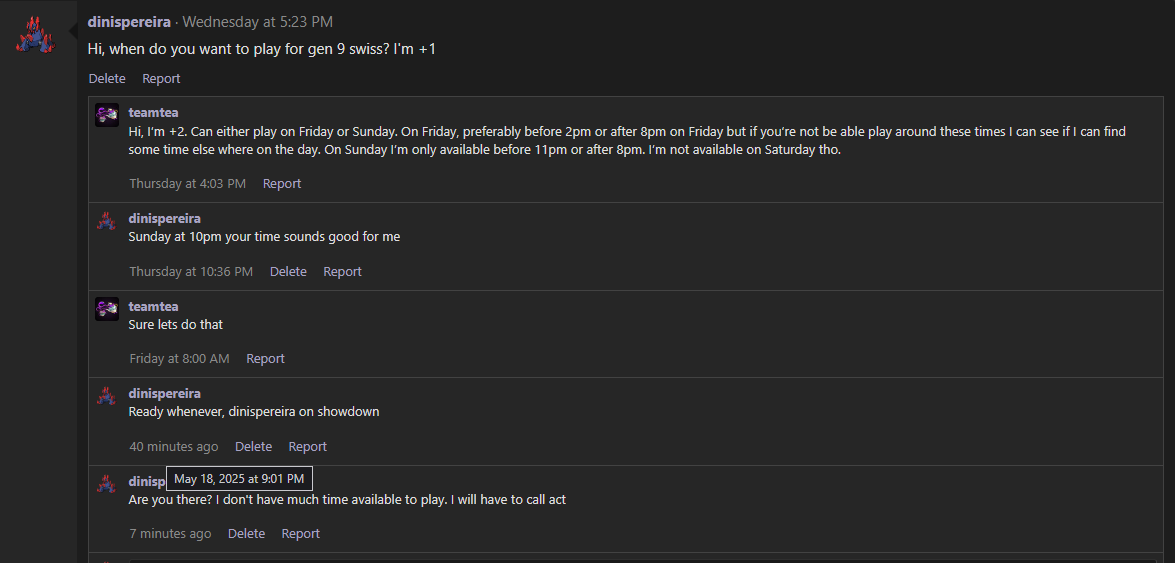Report the comment posted 7 minutes ago
The height and width of the screenshot is (563, 1175).
(x=300, y=534)
